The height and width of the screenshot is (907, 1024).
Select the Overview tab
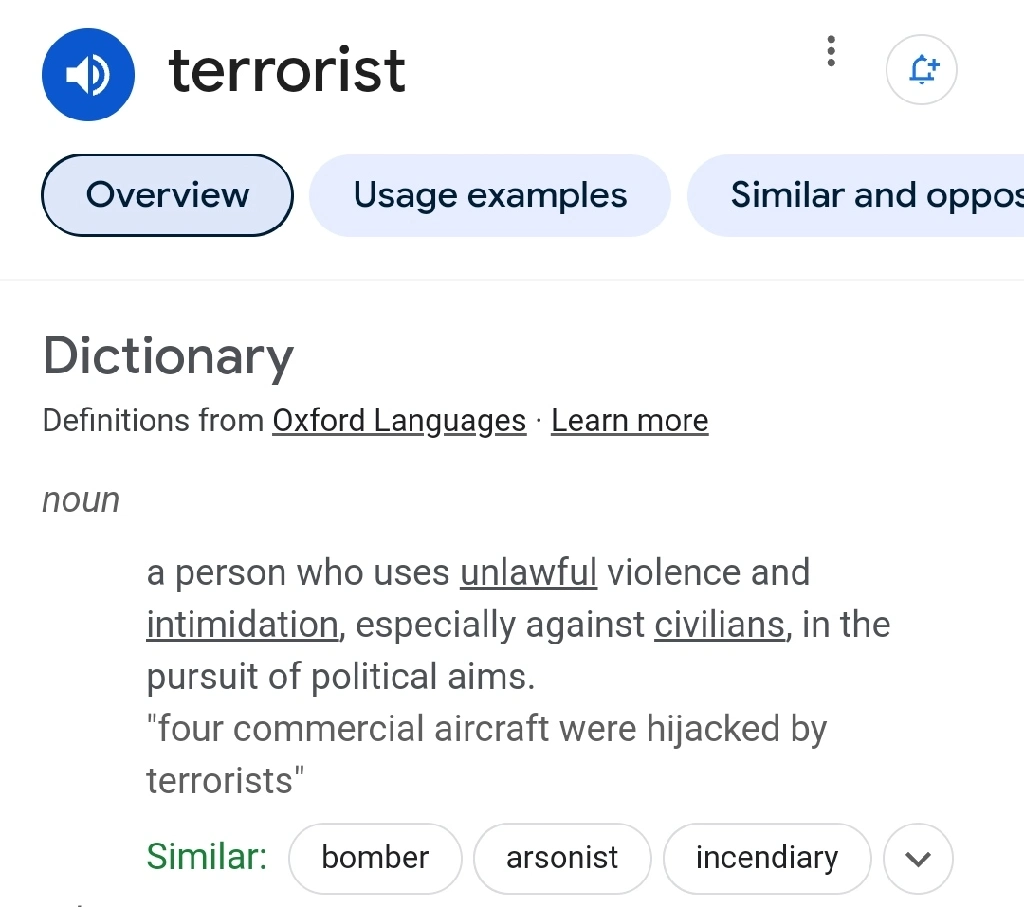pyautogui.click(x=167, y=195)
